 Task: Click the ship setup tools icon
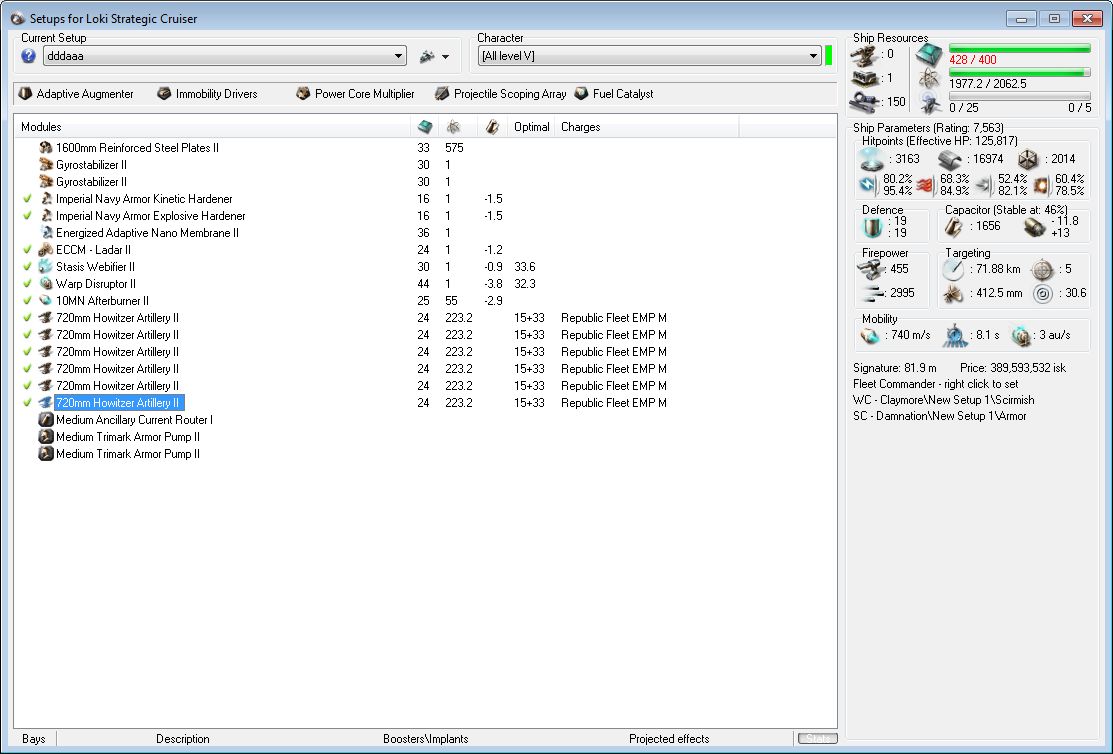point(427,56)
